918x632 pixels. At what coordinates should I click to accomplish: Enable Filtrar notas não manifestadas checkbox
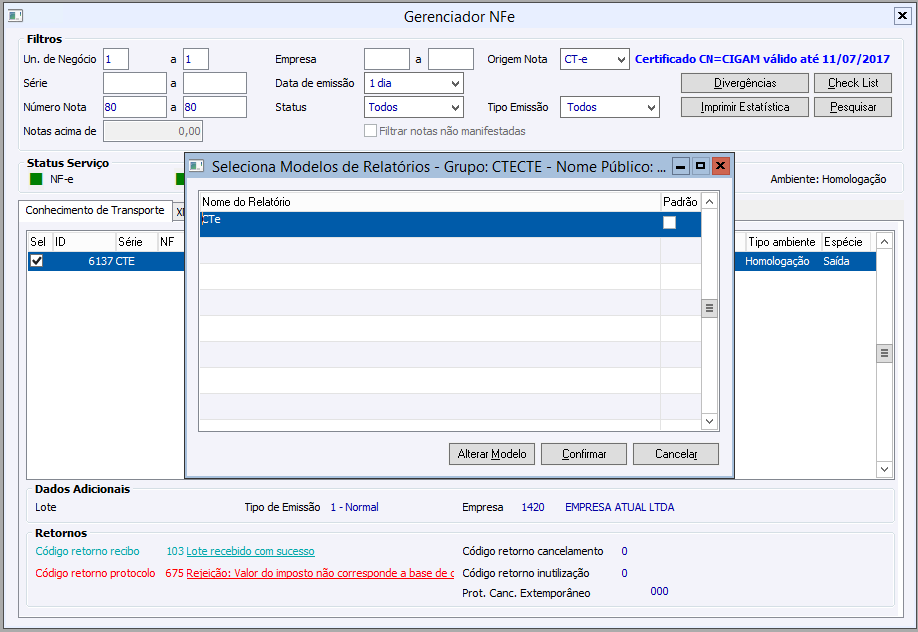370,131
